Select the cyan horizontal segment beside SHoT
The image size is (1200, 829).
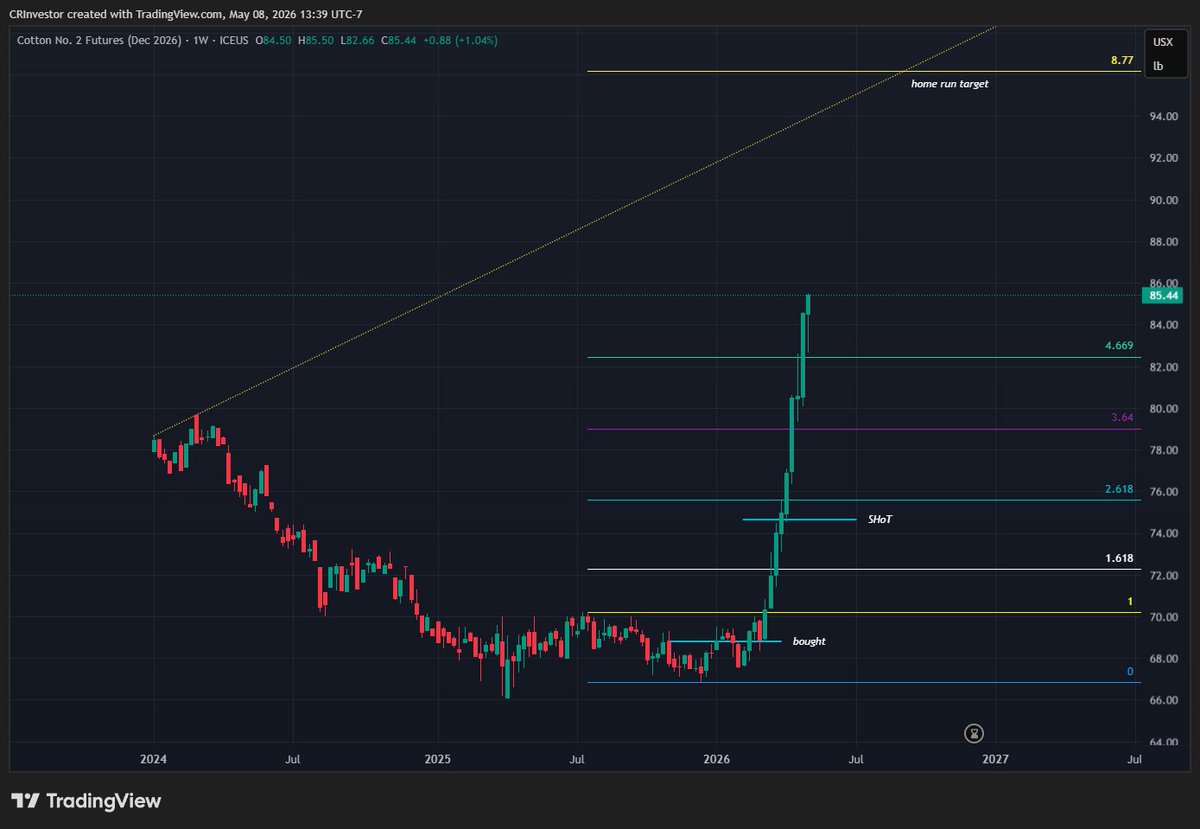click(x=799, y=519)
